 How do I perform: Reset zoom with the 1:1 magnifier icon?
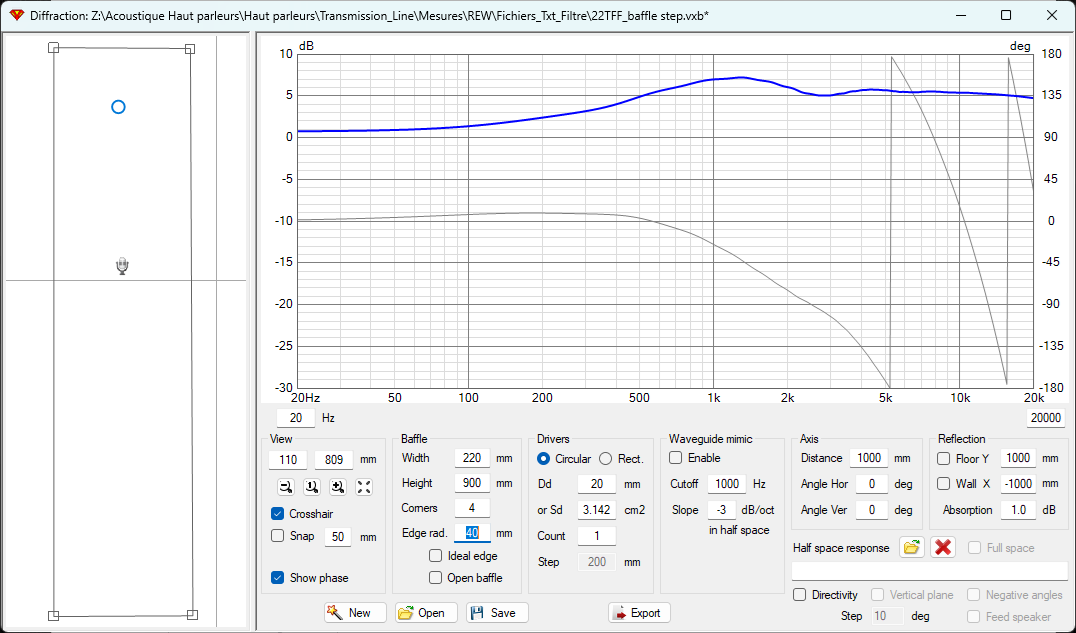pyautogui.click(x=311, y=487)
